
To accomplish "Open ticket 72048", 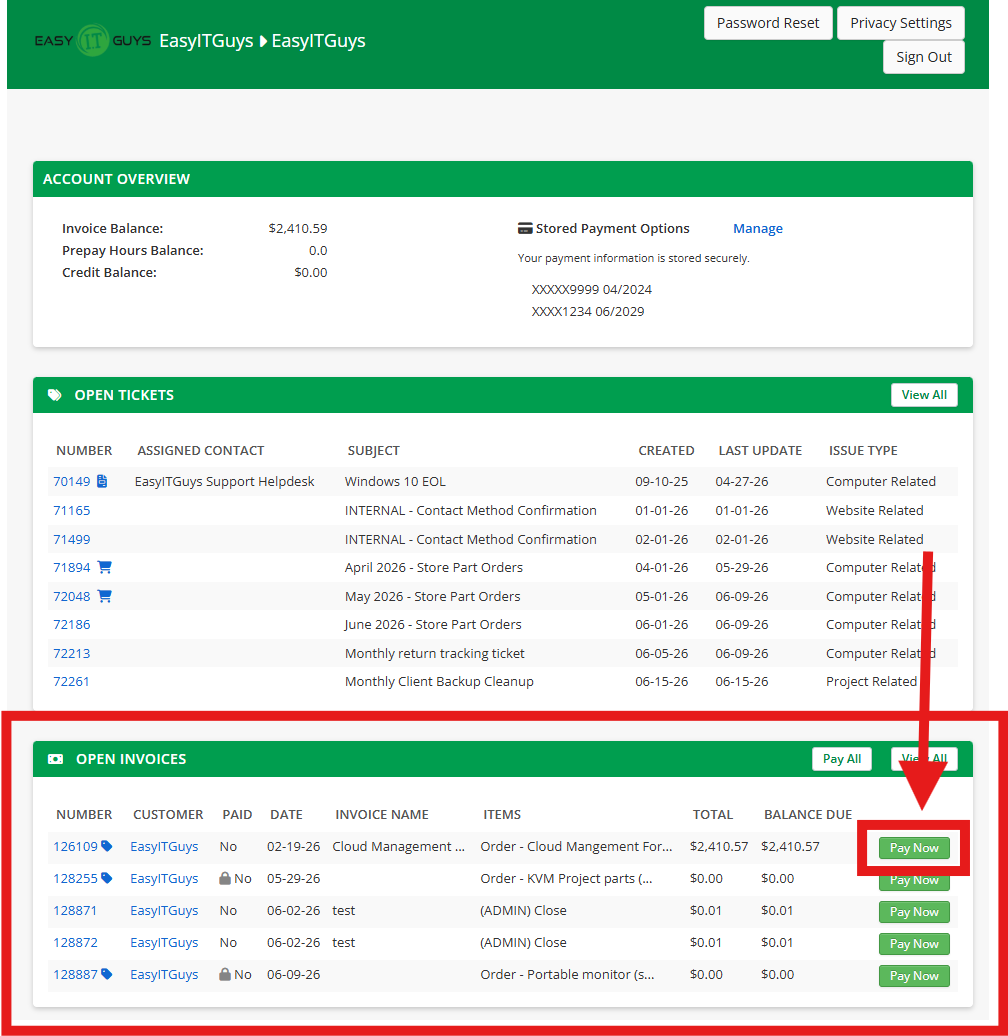I will (71, 597).
